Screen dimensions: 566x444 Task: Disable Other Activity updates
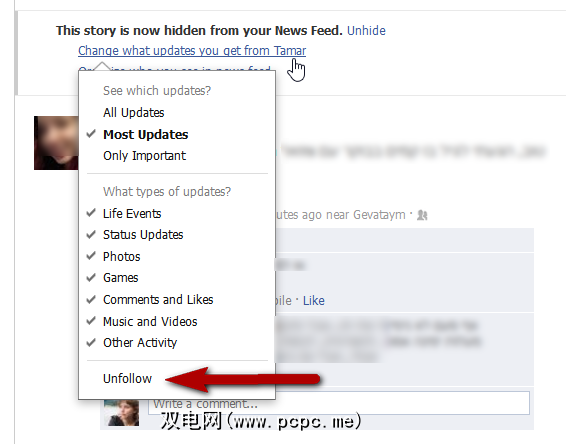(x=140, y=343)
